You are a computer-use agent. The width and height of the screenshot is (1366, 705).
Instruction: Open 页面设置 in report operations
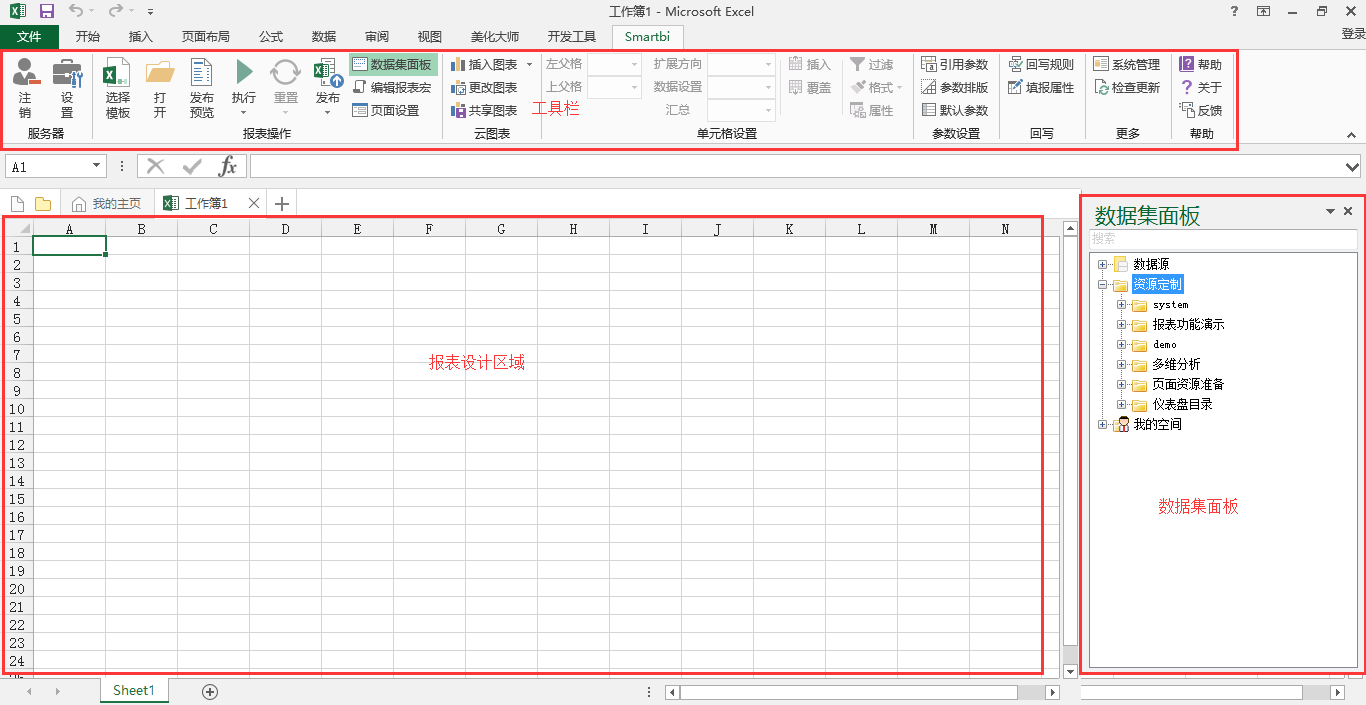pyautogui.click(x=386, y=110)
